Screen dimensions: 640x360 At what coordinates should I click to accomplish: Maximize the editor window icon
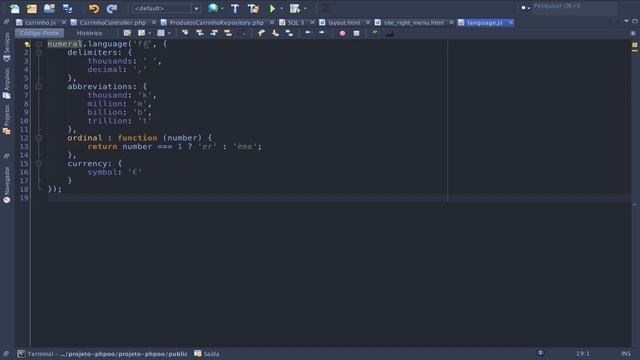[635, 21]
